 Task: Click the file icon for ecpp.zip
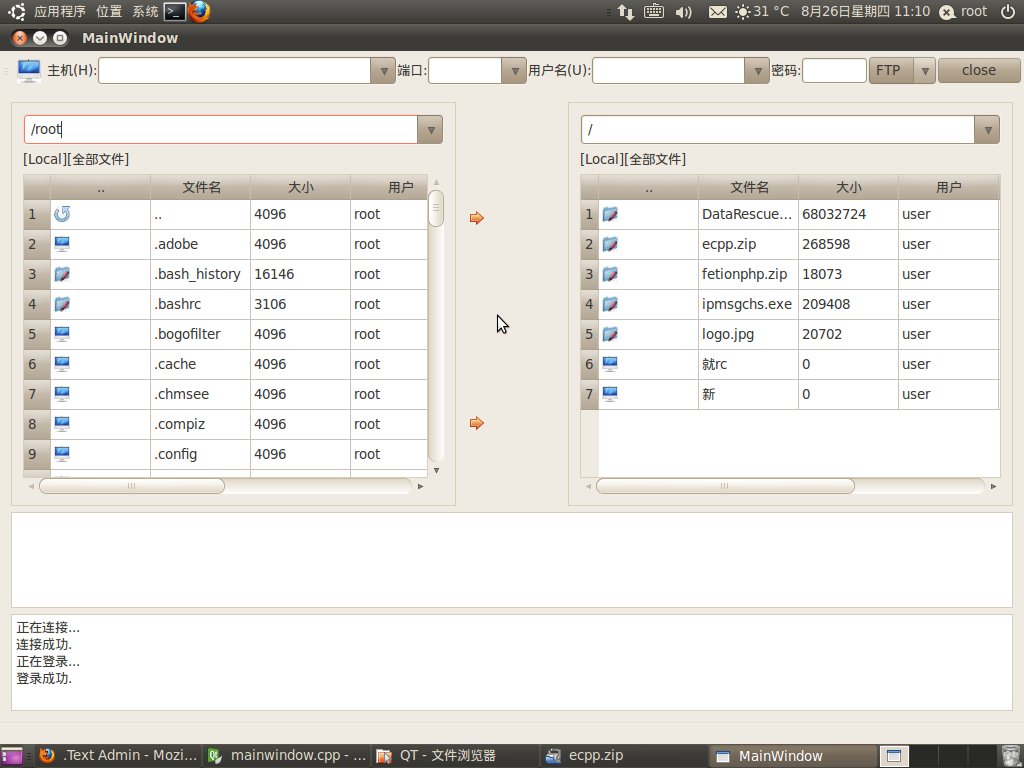610,244
